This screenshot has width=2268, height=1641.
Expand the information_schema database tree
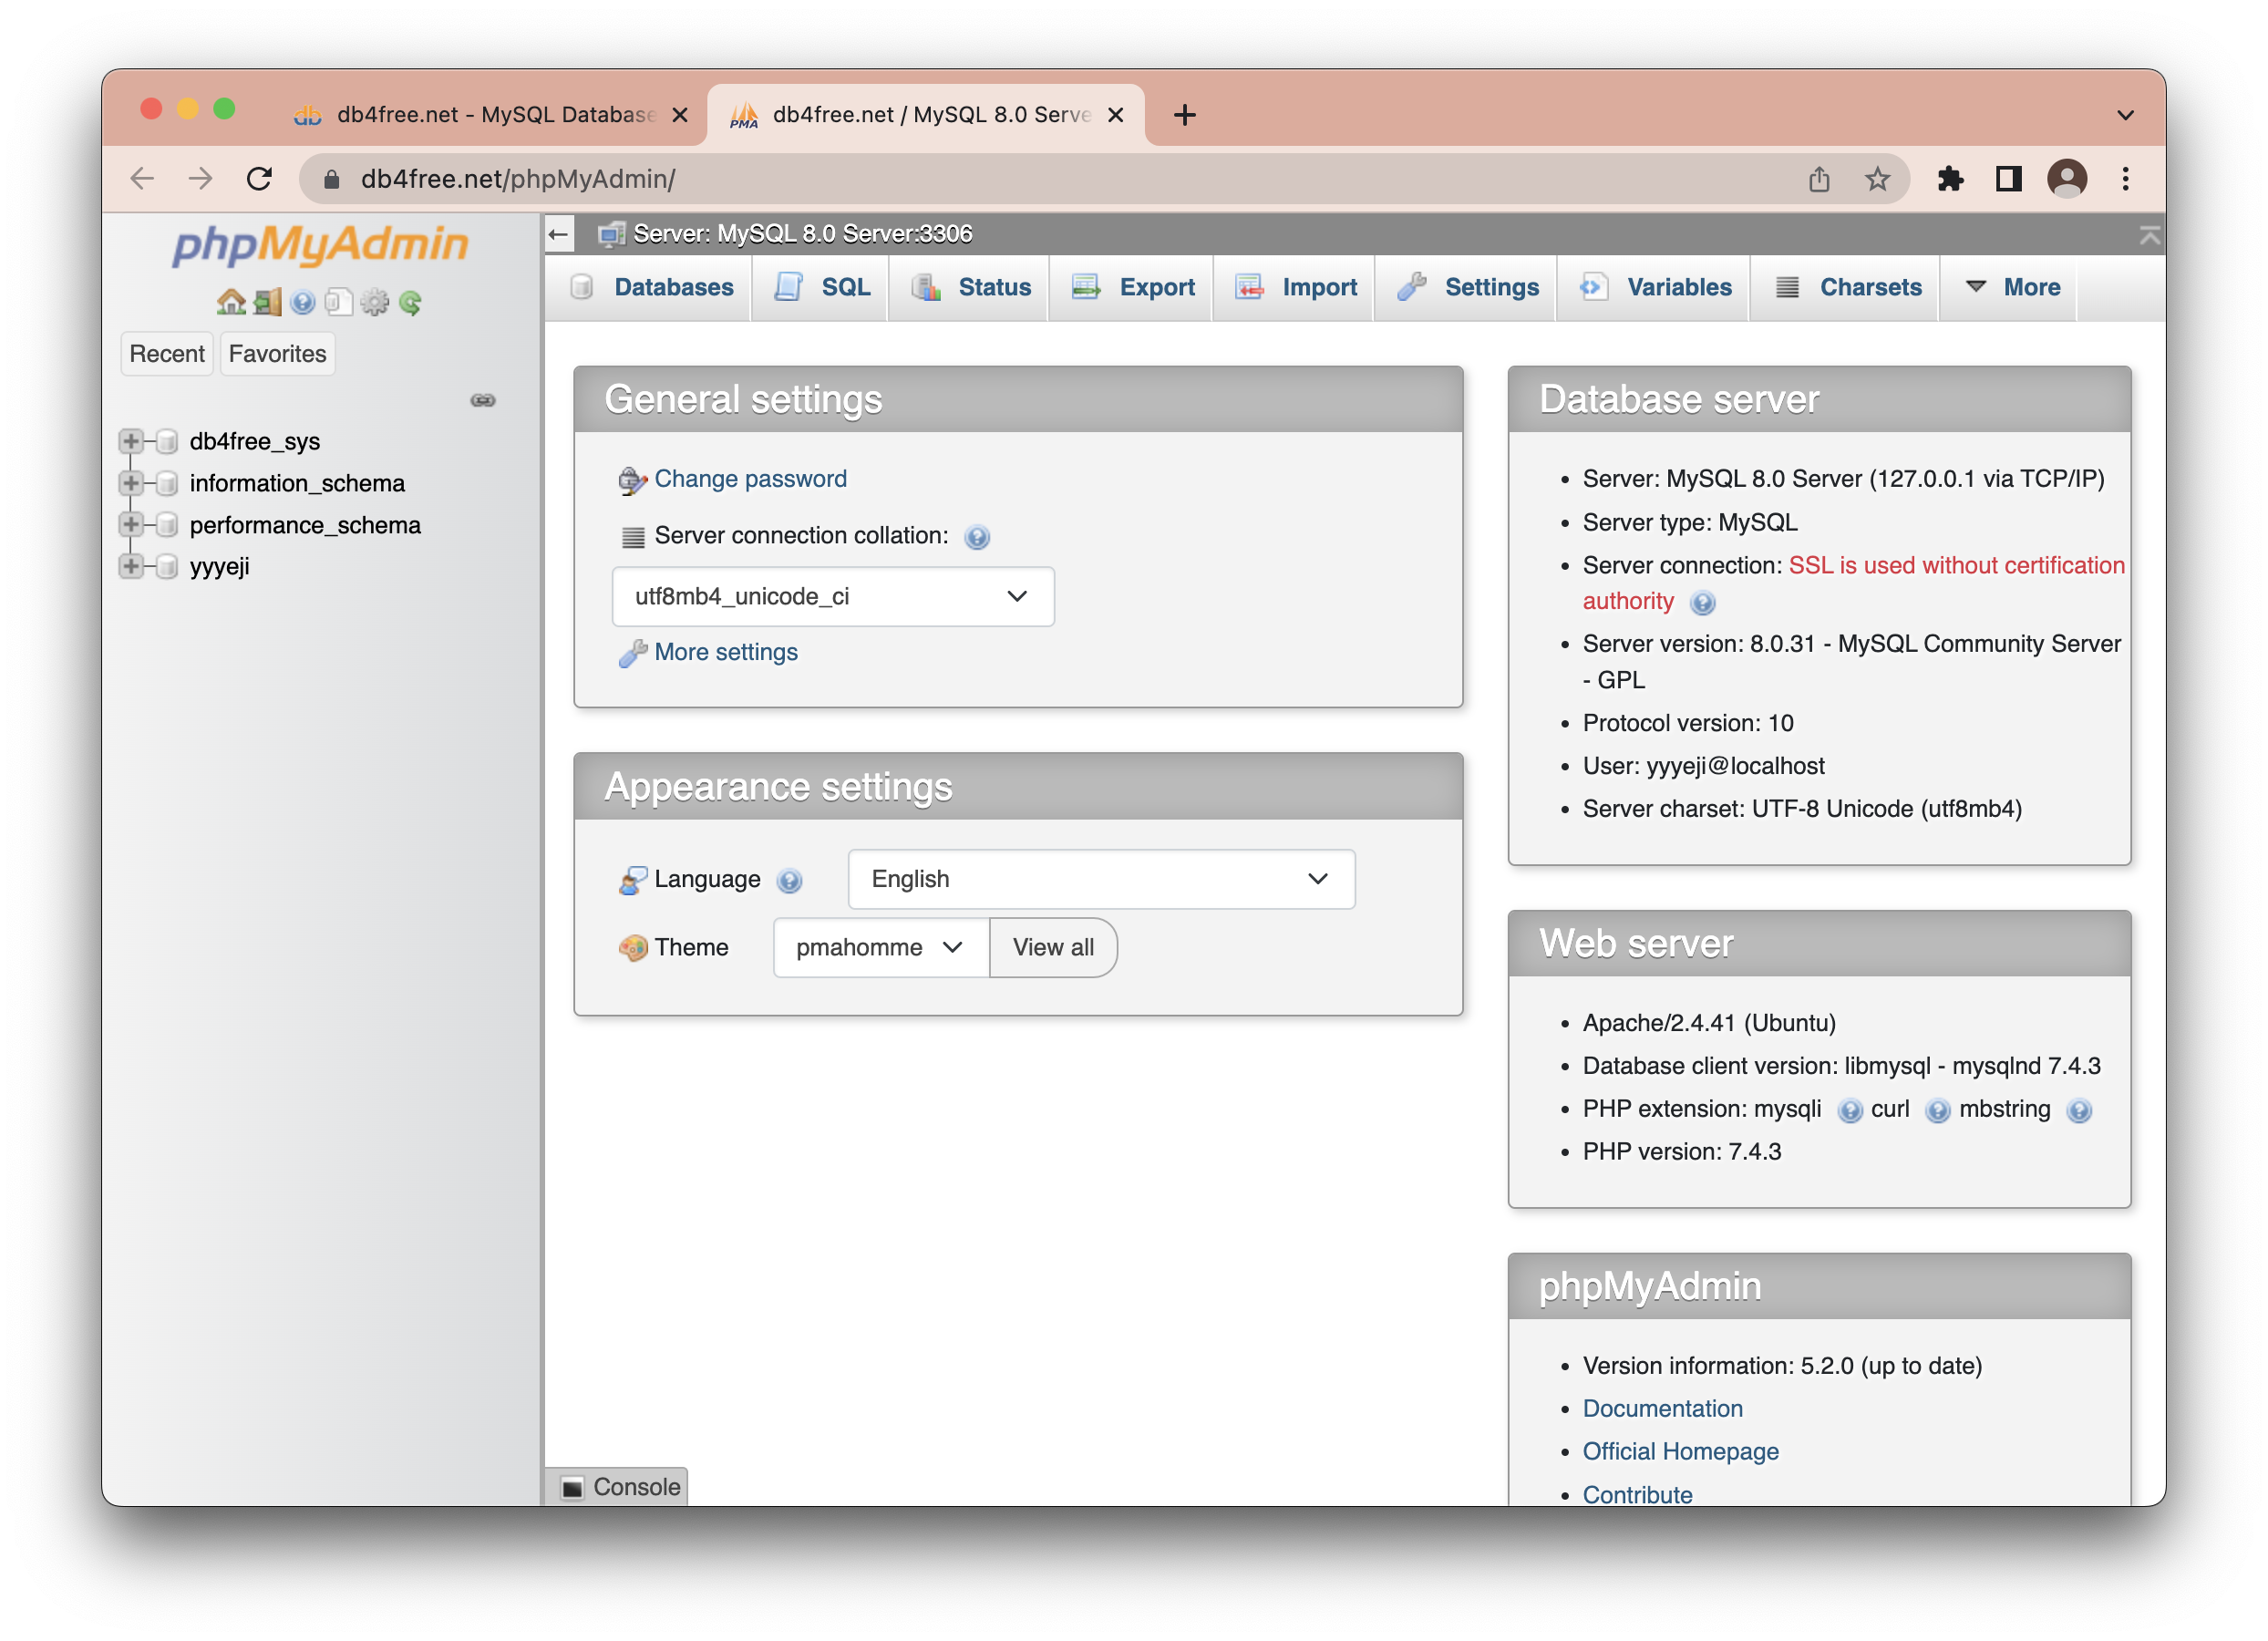pos(131,483)
